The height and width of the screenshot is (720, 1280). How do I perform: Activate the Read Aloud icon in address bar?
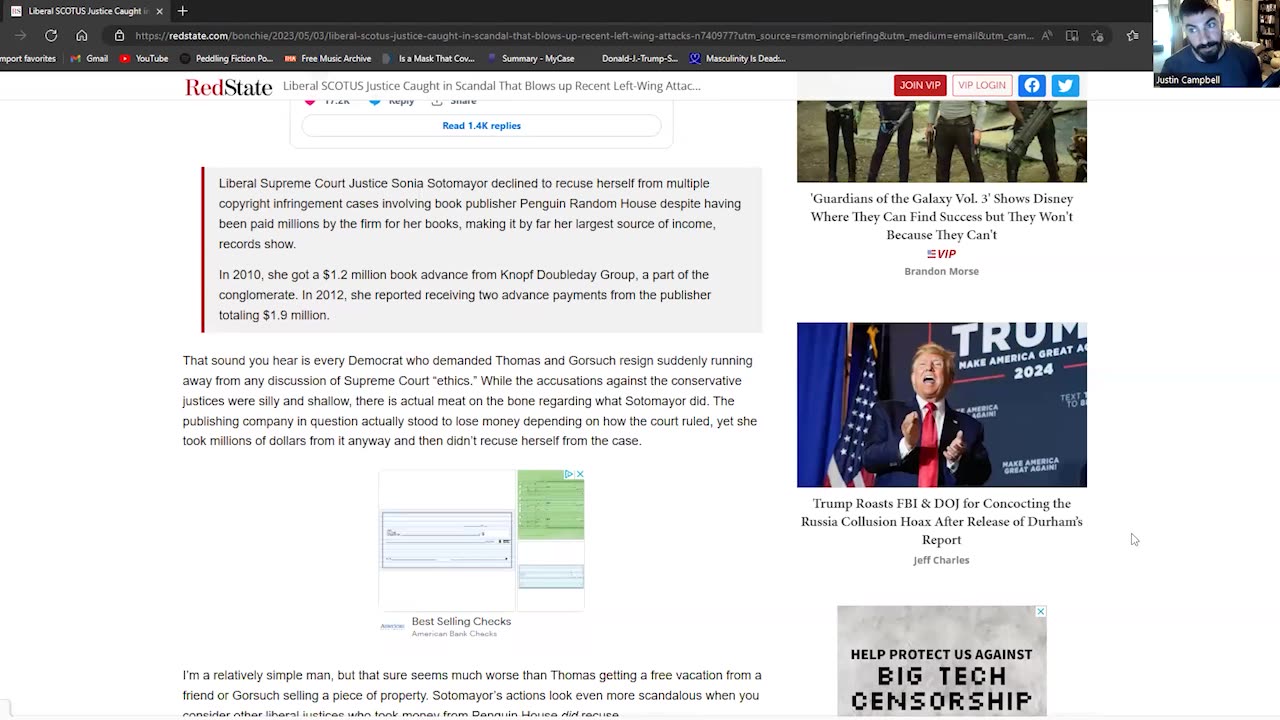(1047, 35)
